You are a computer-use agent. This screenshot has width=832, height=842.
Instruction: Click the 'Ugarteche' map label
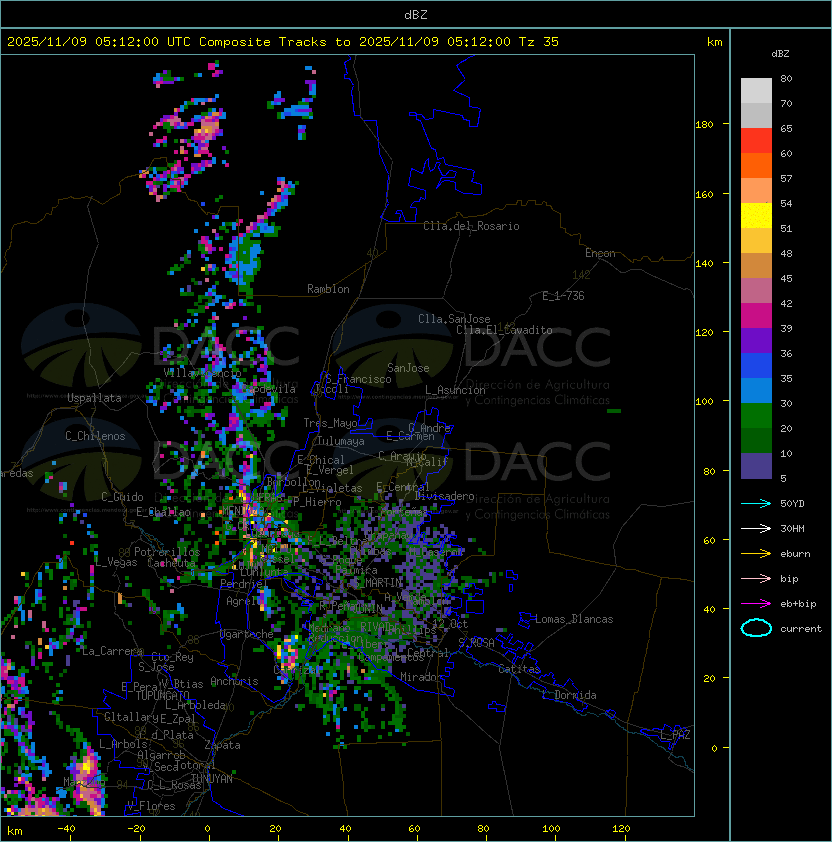tap(247, 635)
